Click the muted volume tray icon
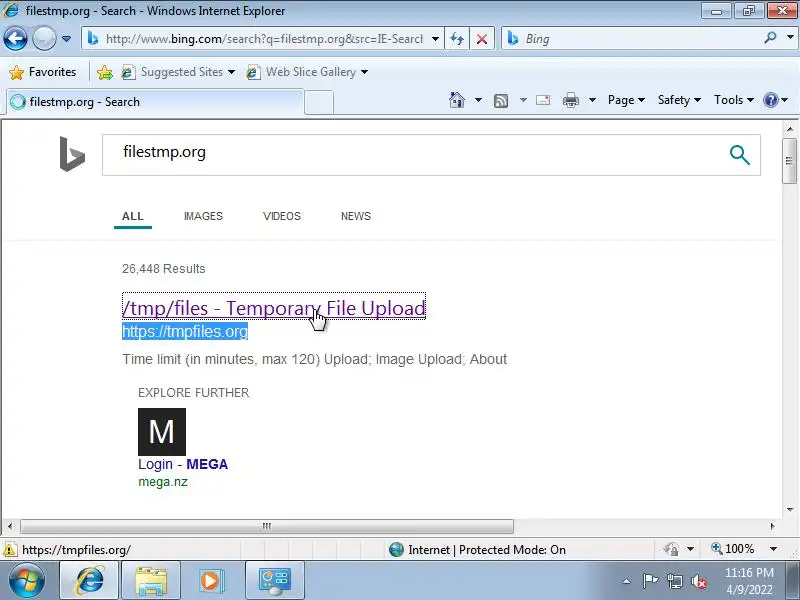 click(x=699, y=581)
